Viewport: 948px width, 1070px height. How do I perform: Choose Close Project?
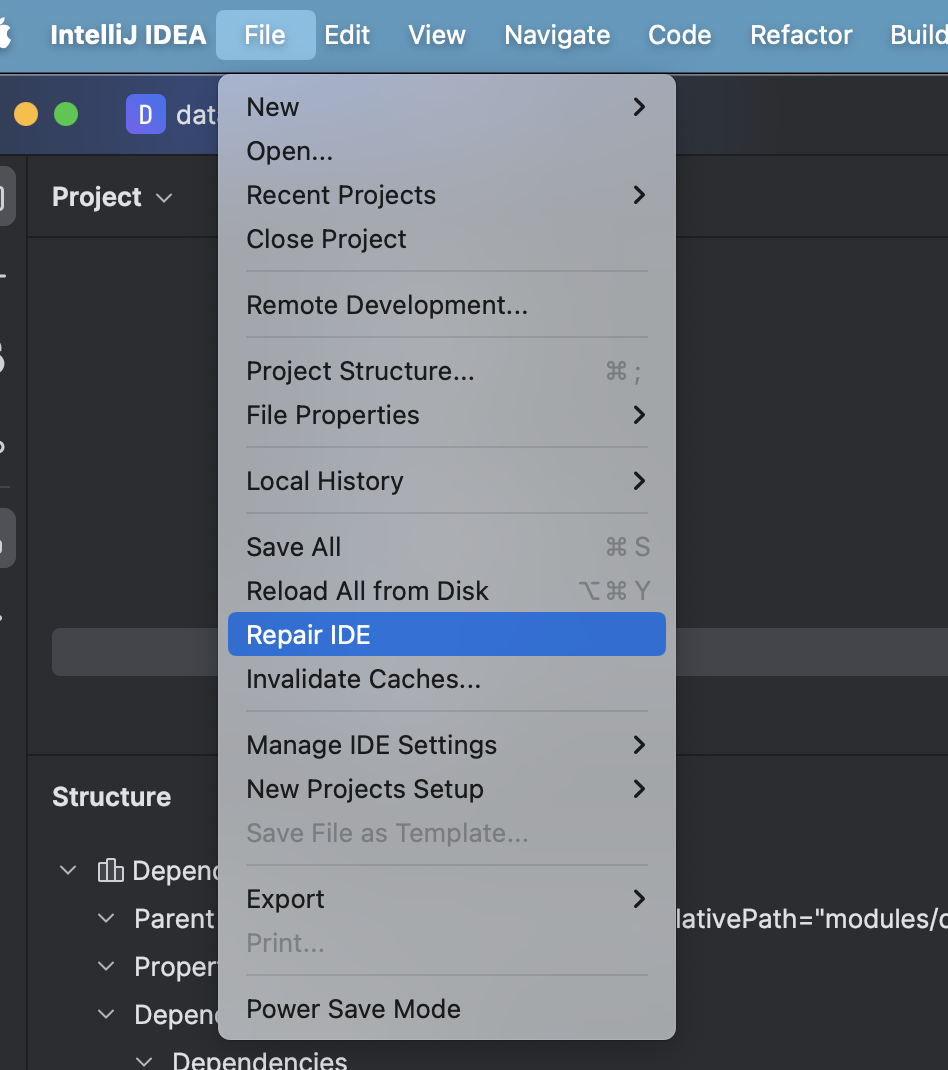[x=326, y=239]
